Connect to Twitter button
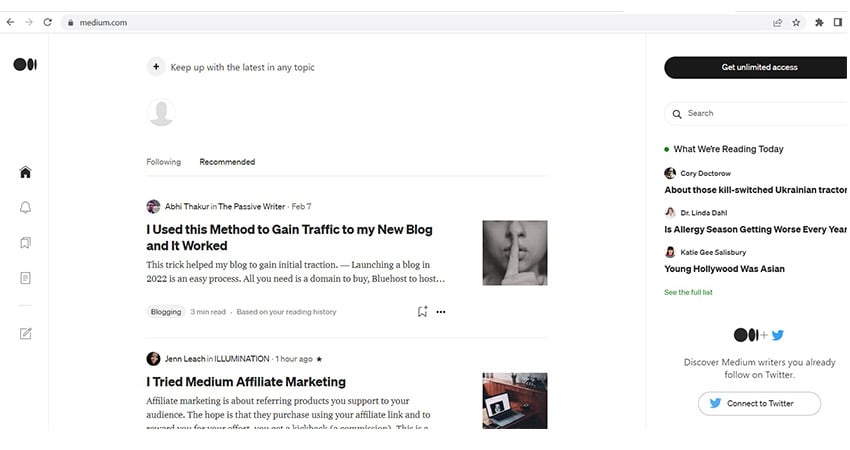850x450 pixels. tap(759, 403)
